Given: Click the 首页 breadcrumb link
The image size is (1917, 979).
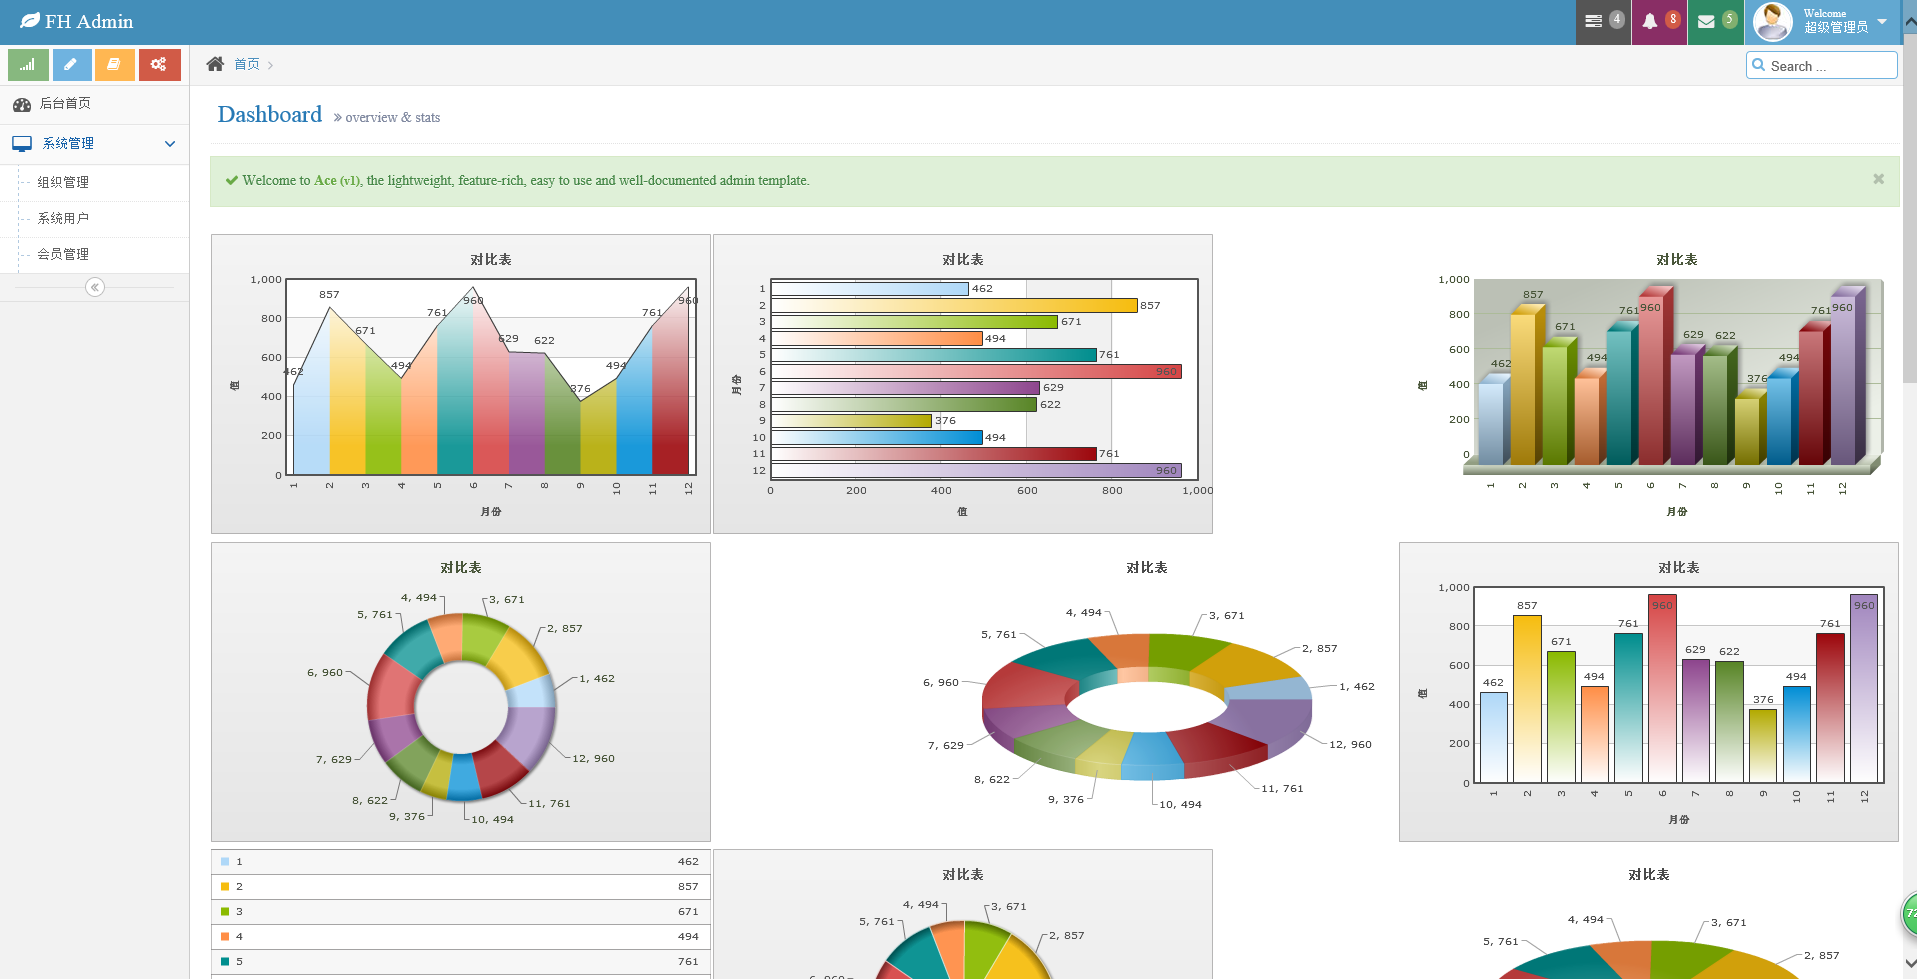Looking at the screenshot, I should click(247, 64).
